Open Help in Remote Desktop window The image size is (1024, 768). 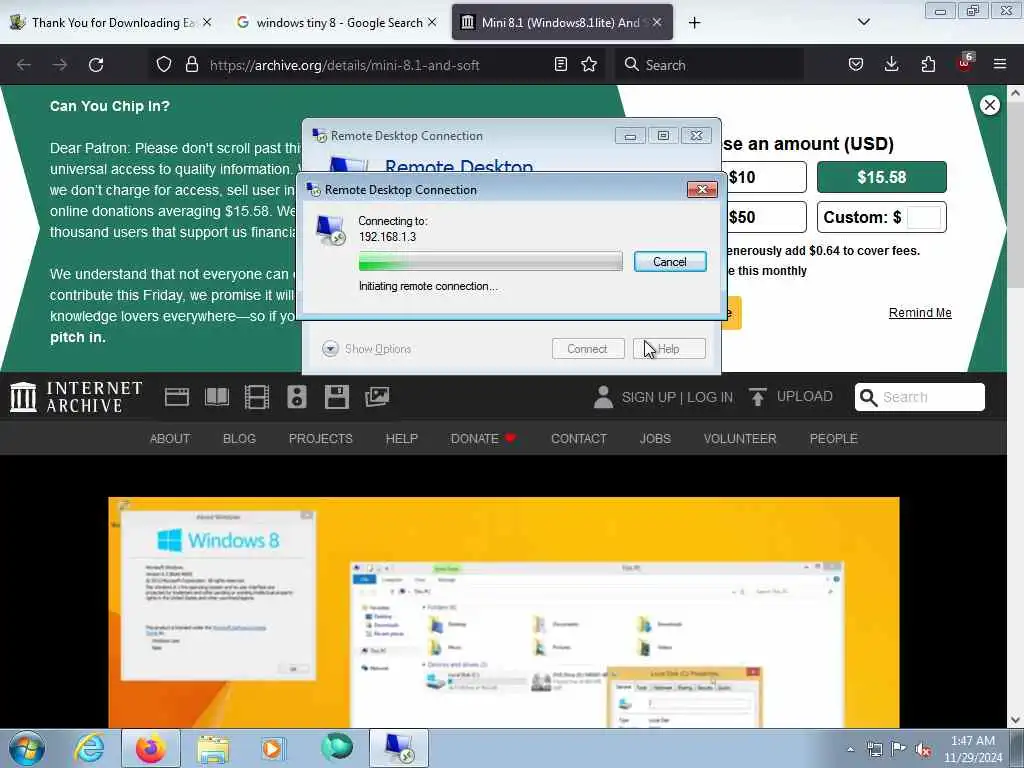[669, 349]
